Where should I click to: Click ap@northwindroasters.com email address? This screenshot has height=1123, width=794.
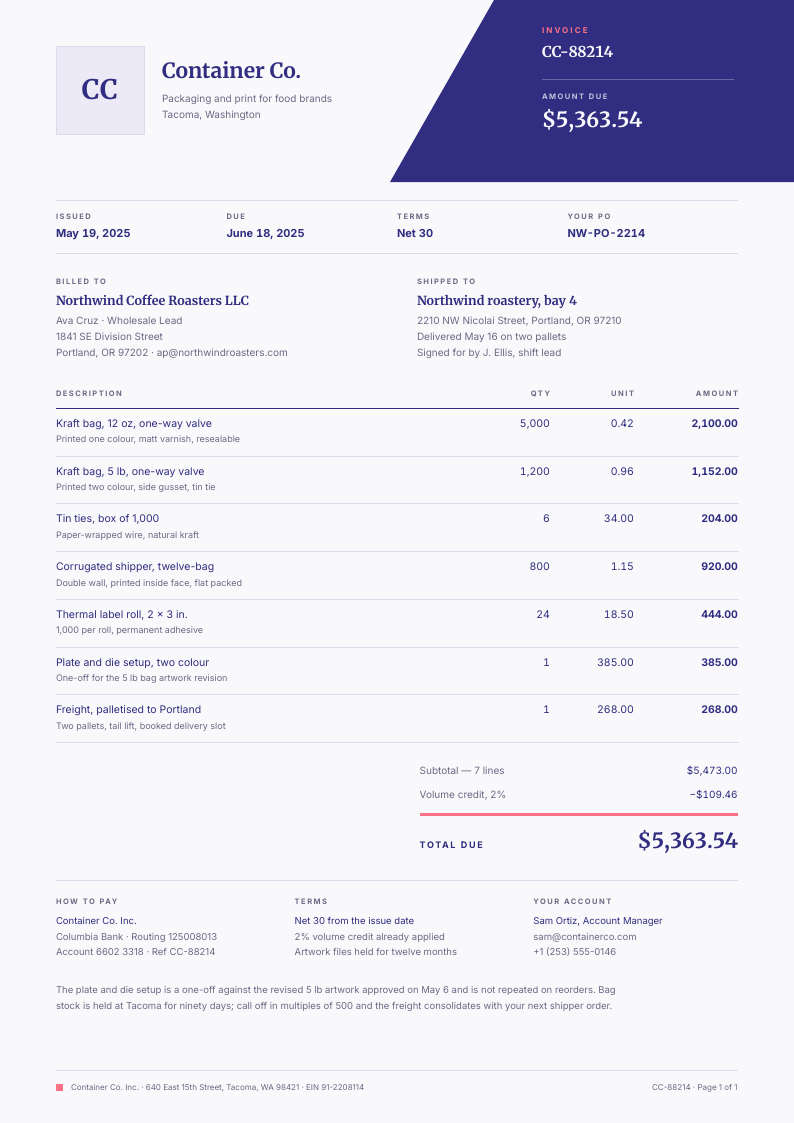point(222,352)
